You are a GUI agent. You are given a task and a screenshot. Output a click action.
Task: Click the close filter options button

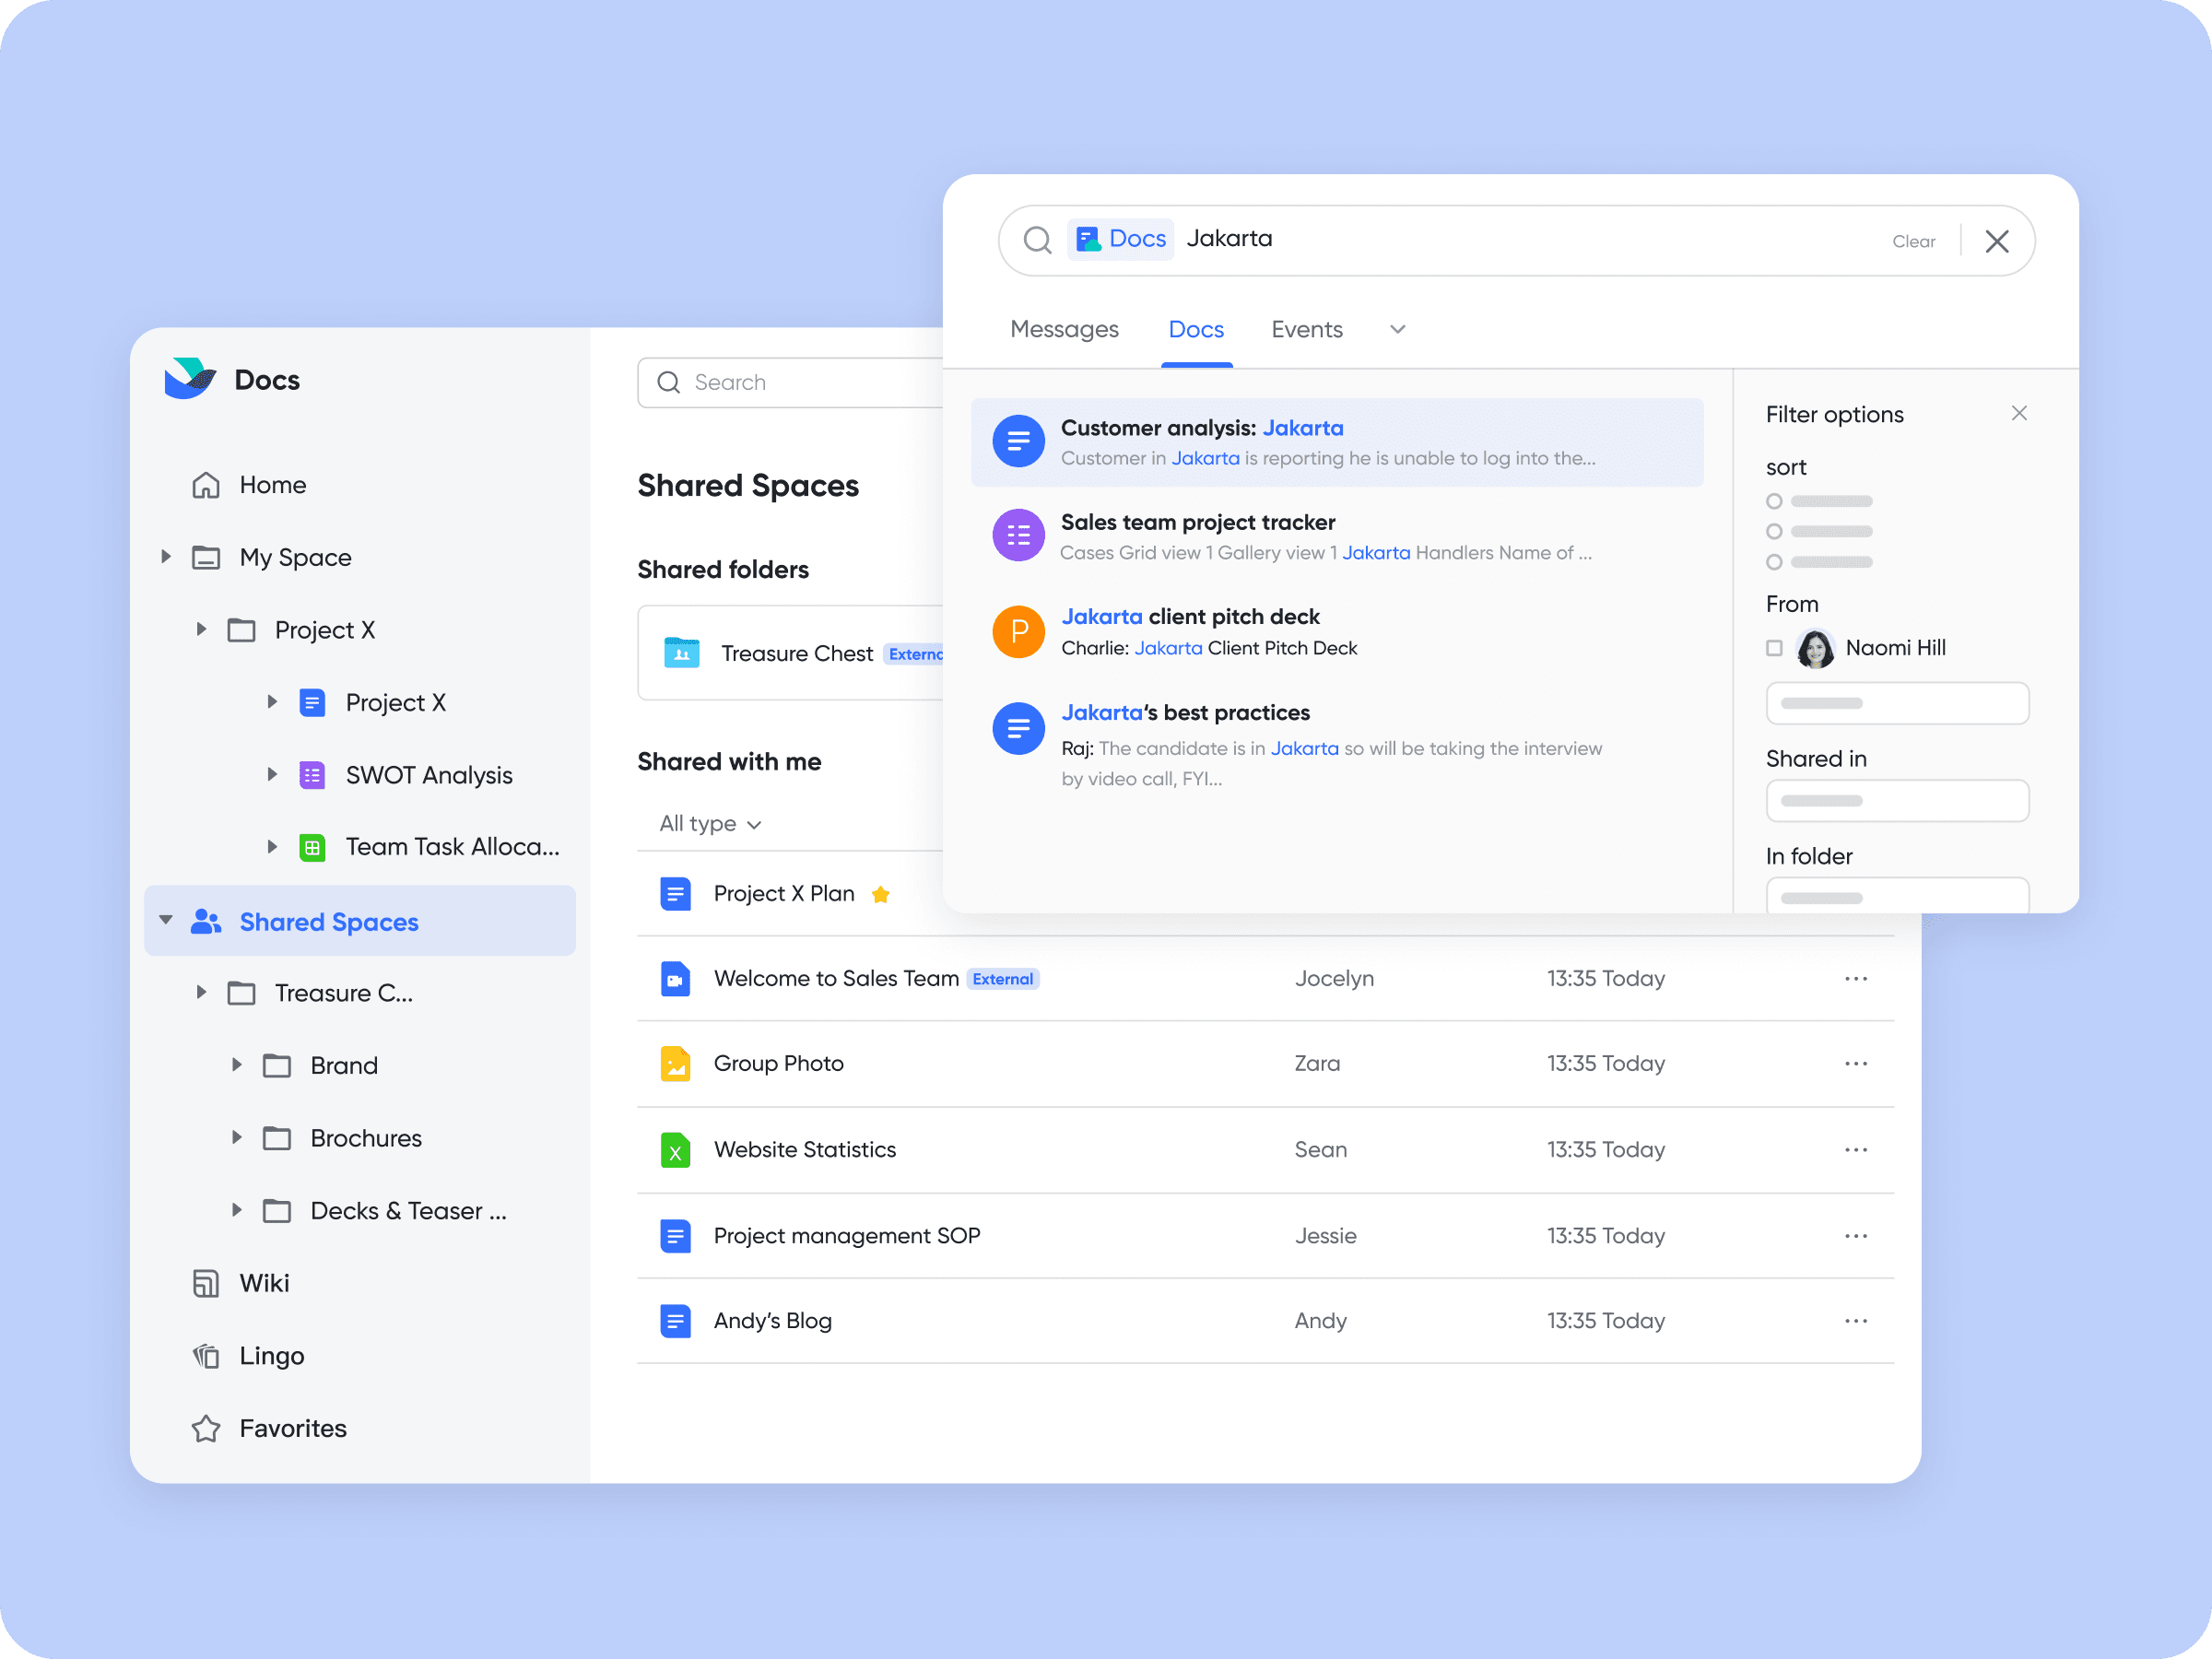click(x=2018, y=413)
